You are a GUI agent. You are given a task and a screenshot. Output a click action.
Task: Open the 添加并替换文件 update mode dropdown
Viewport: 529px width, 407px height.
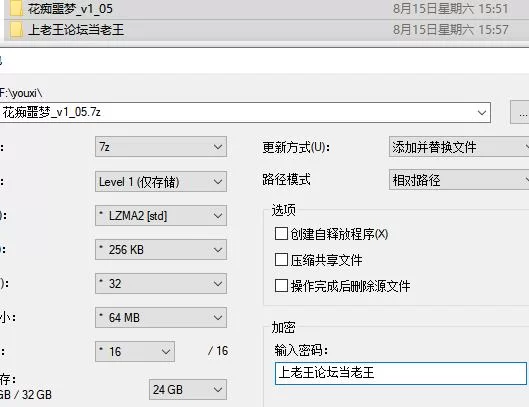point(459,147)
